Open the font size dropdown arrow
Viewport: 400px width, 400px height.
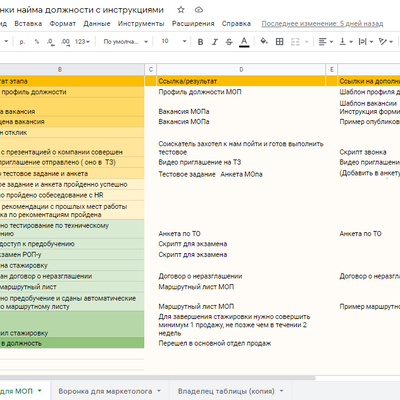click(184, 41)
